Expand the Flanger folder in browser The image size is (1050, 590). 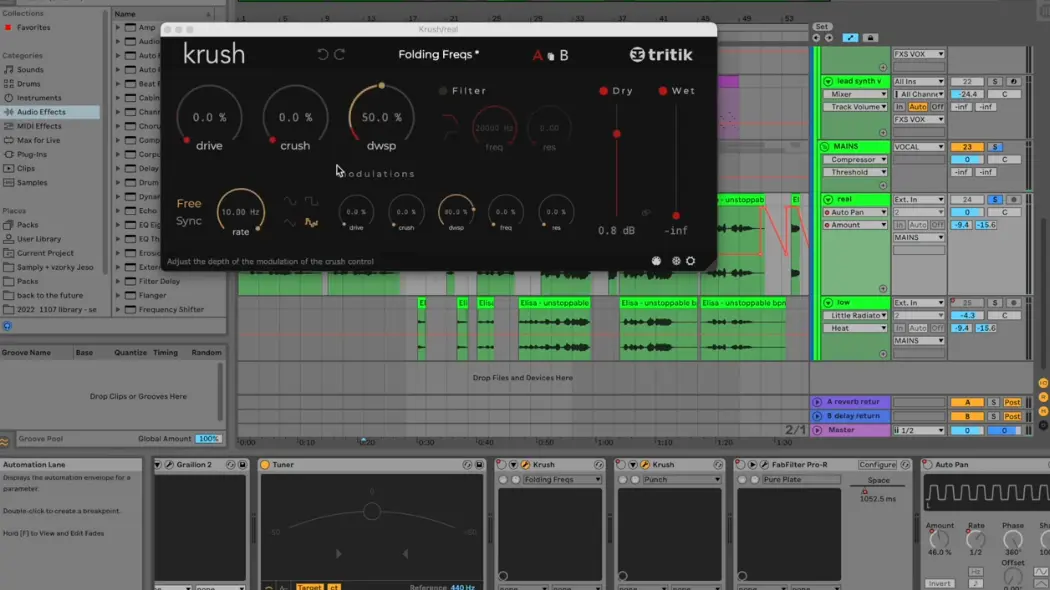[x=118, y=295]
